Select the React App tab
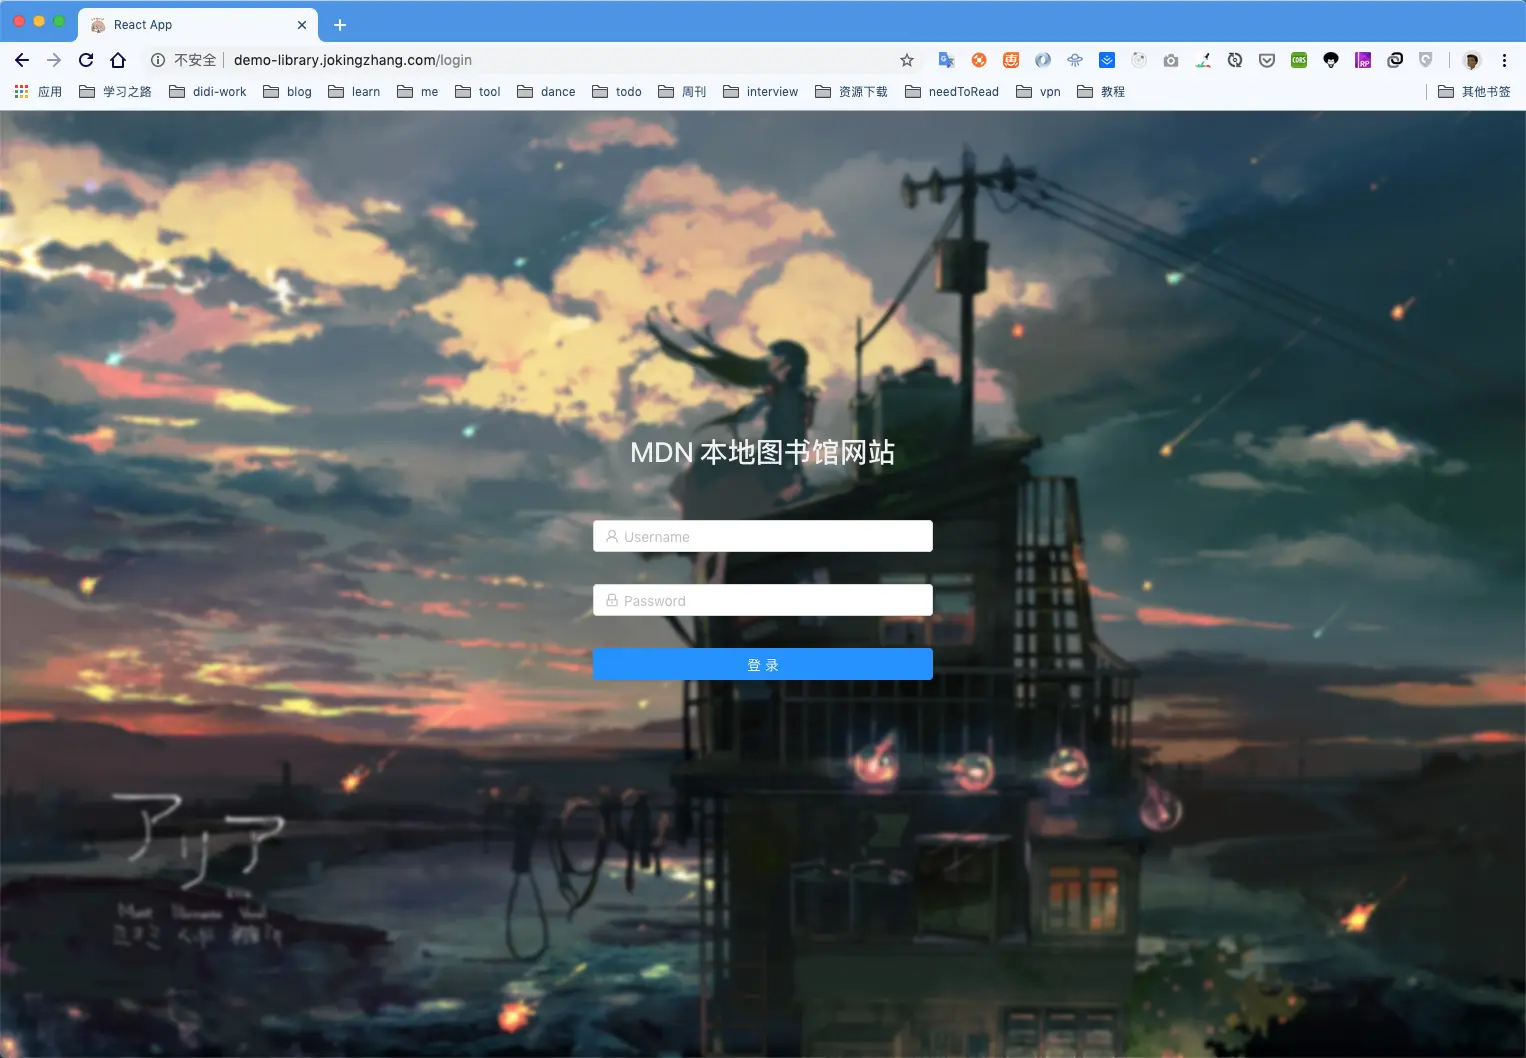Screen dimensions: 1526x1058 (x=198, y=25)
